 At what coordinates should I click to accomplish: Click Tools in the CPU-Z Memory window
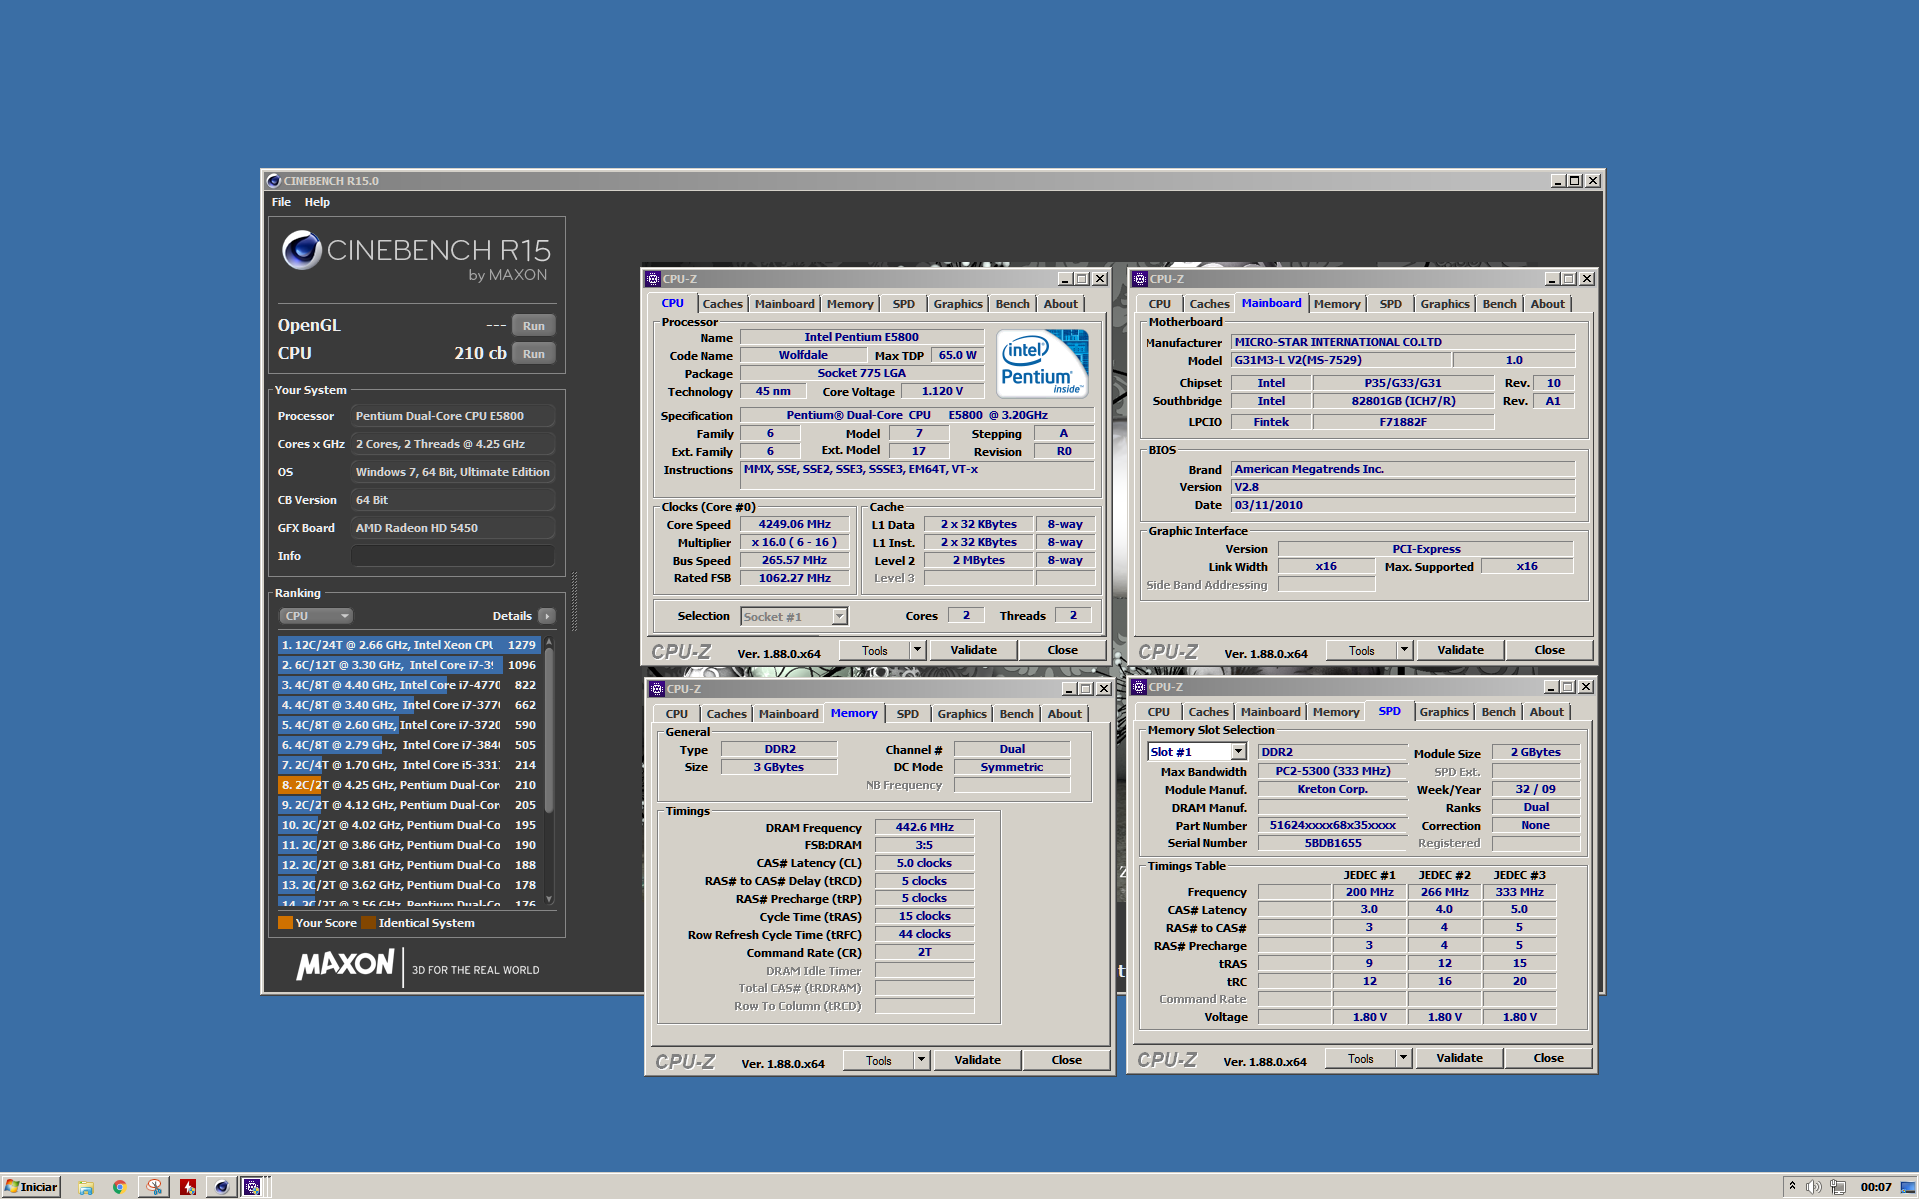[878, 1060]
